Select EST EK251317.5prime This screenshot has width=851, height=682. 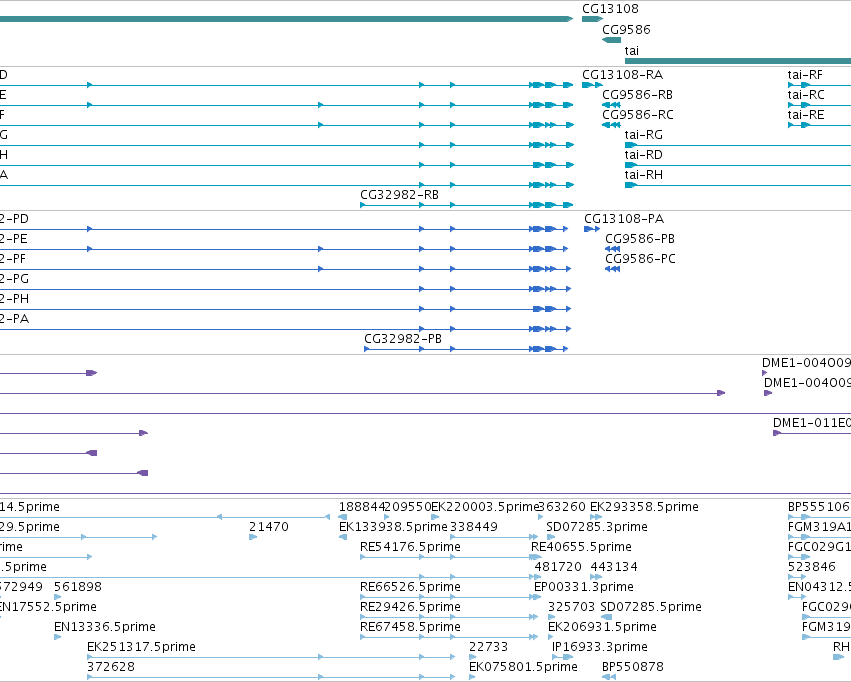click(x=141, y=648)
